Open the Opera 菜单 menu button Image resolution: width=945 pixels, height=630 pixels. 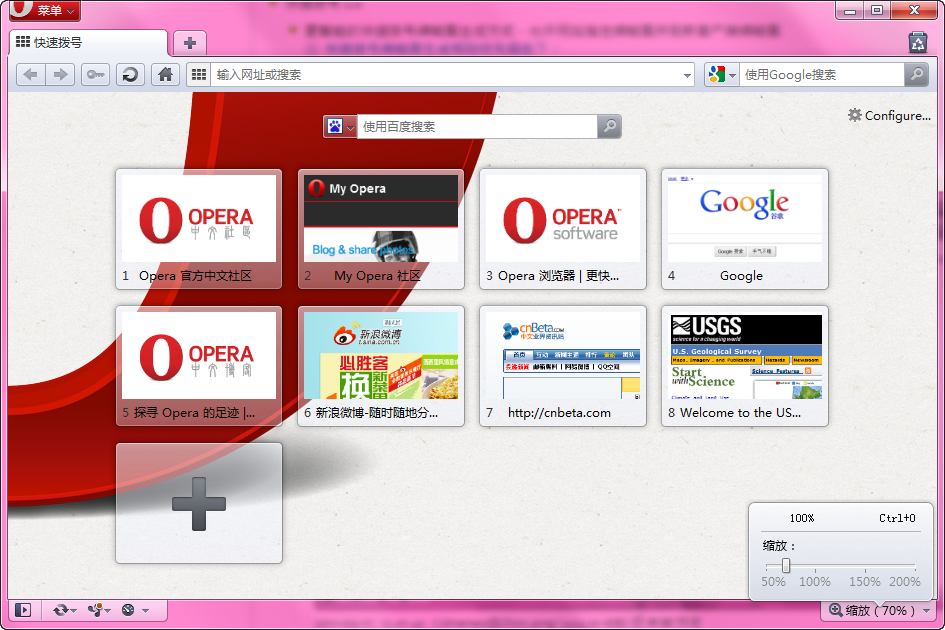(x=45, y=10)
